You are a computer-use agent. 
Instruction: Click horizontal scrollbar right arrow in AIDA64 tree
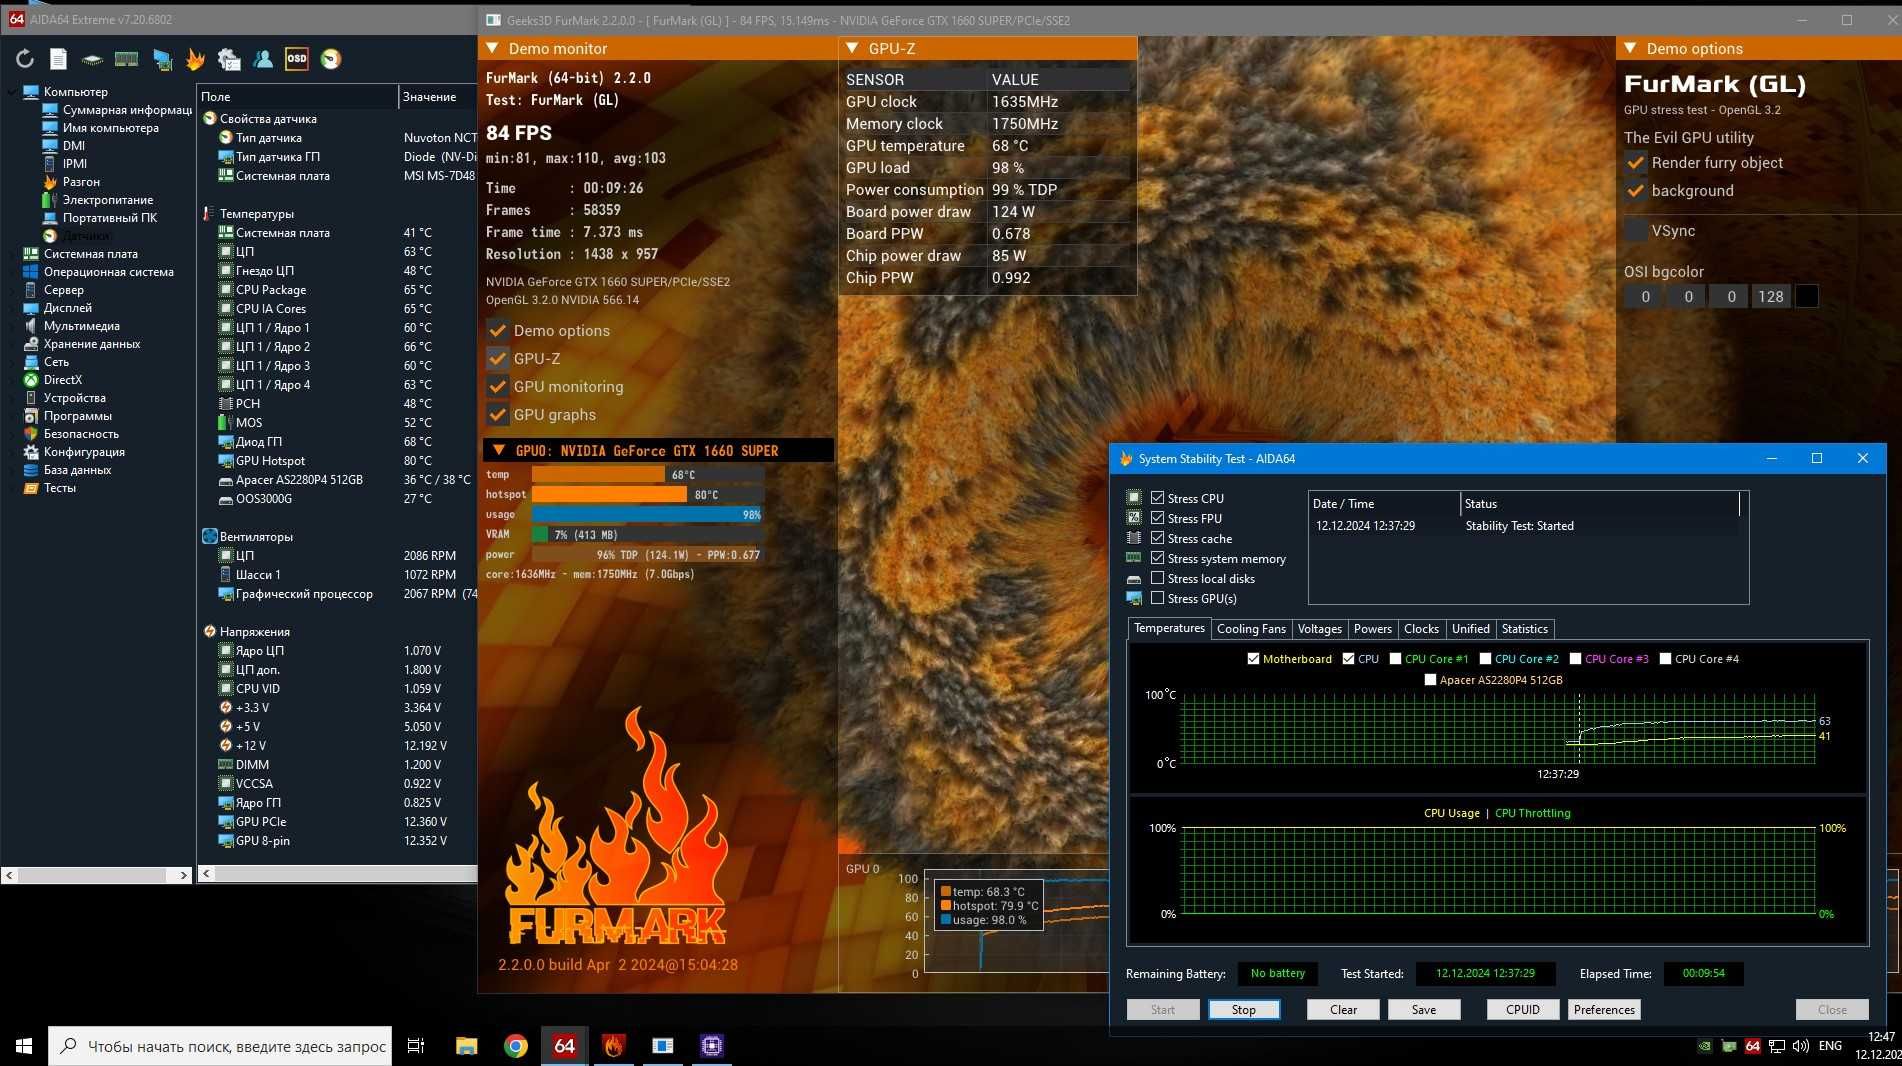183,875
